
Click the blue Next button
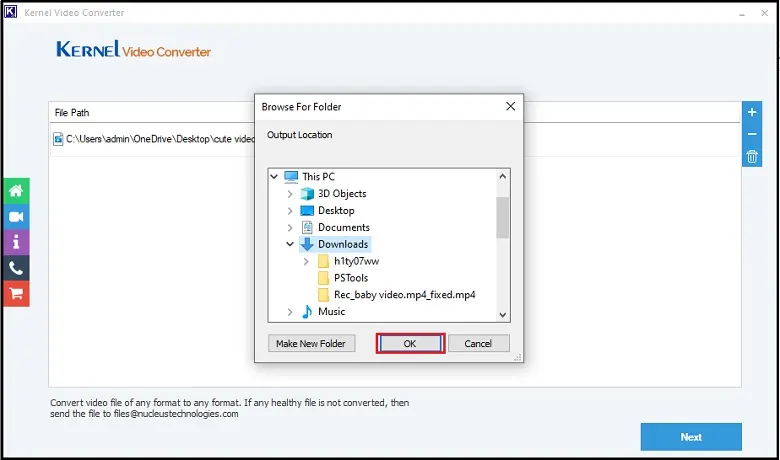(691, 437)
